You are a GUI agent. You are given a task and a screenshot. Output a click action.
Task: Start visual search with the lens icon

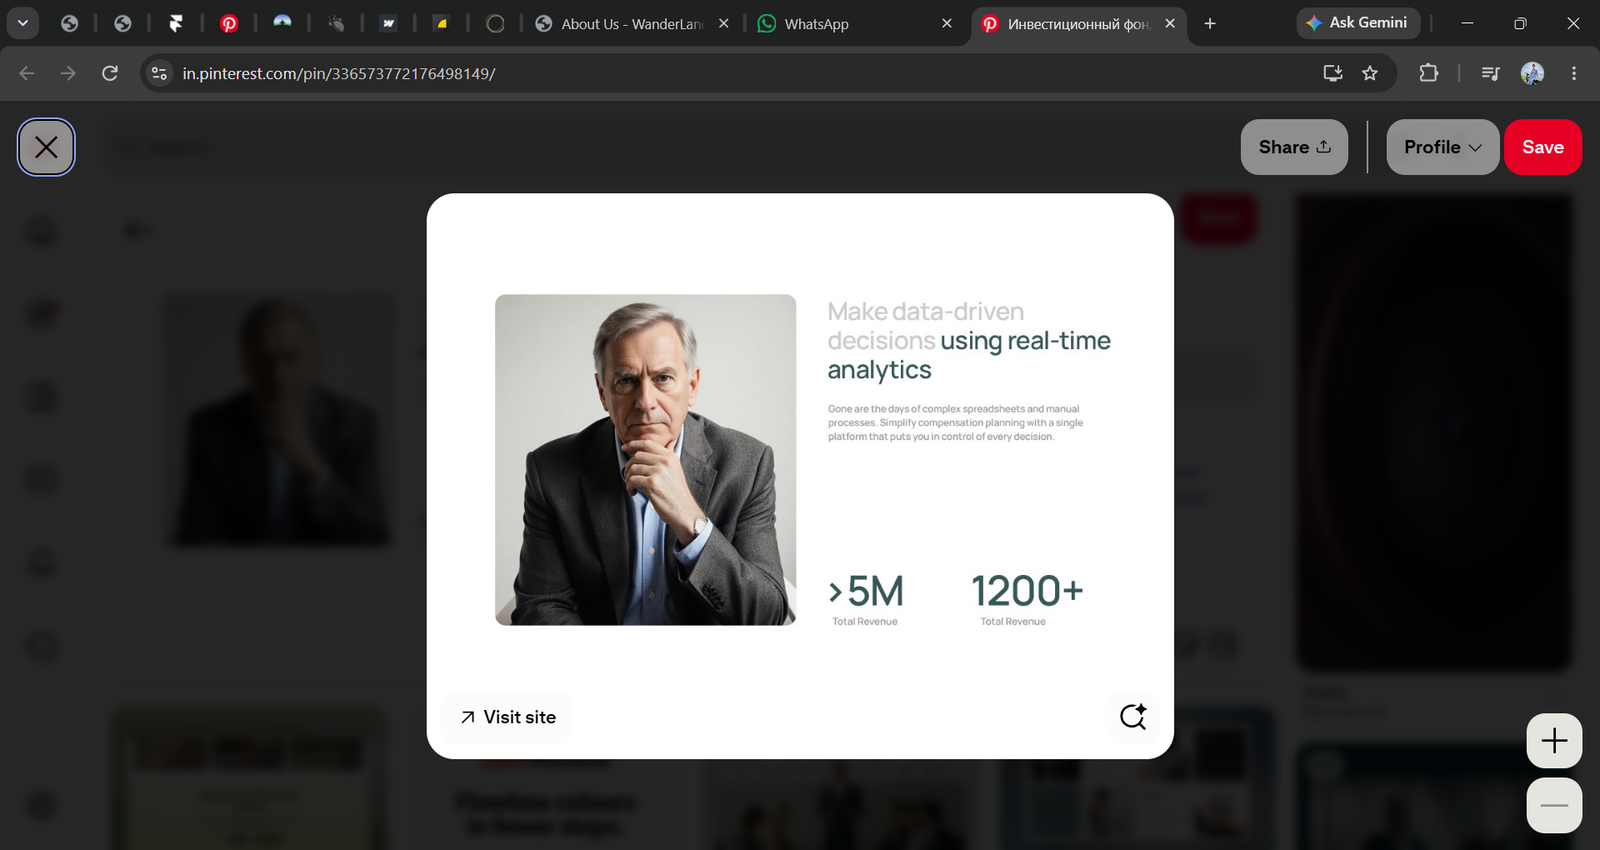1132,717
